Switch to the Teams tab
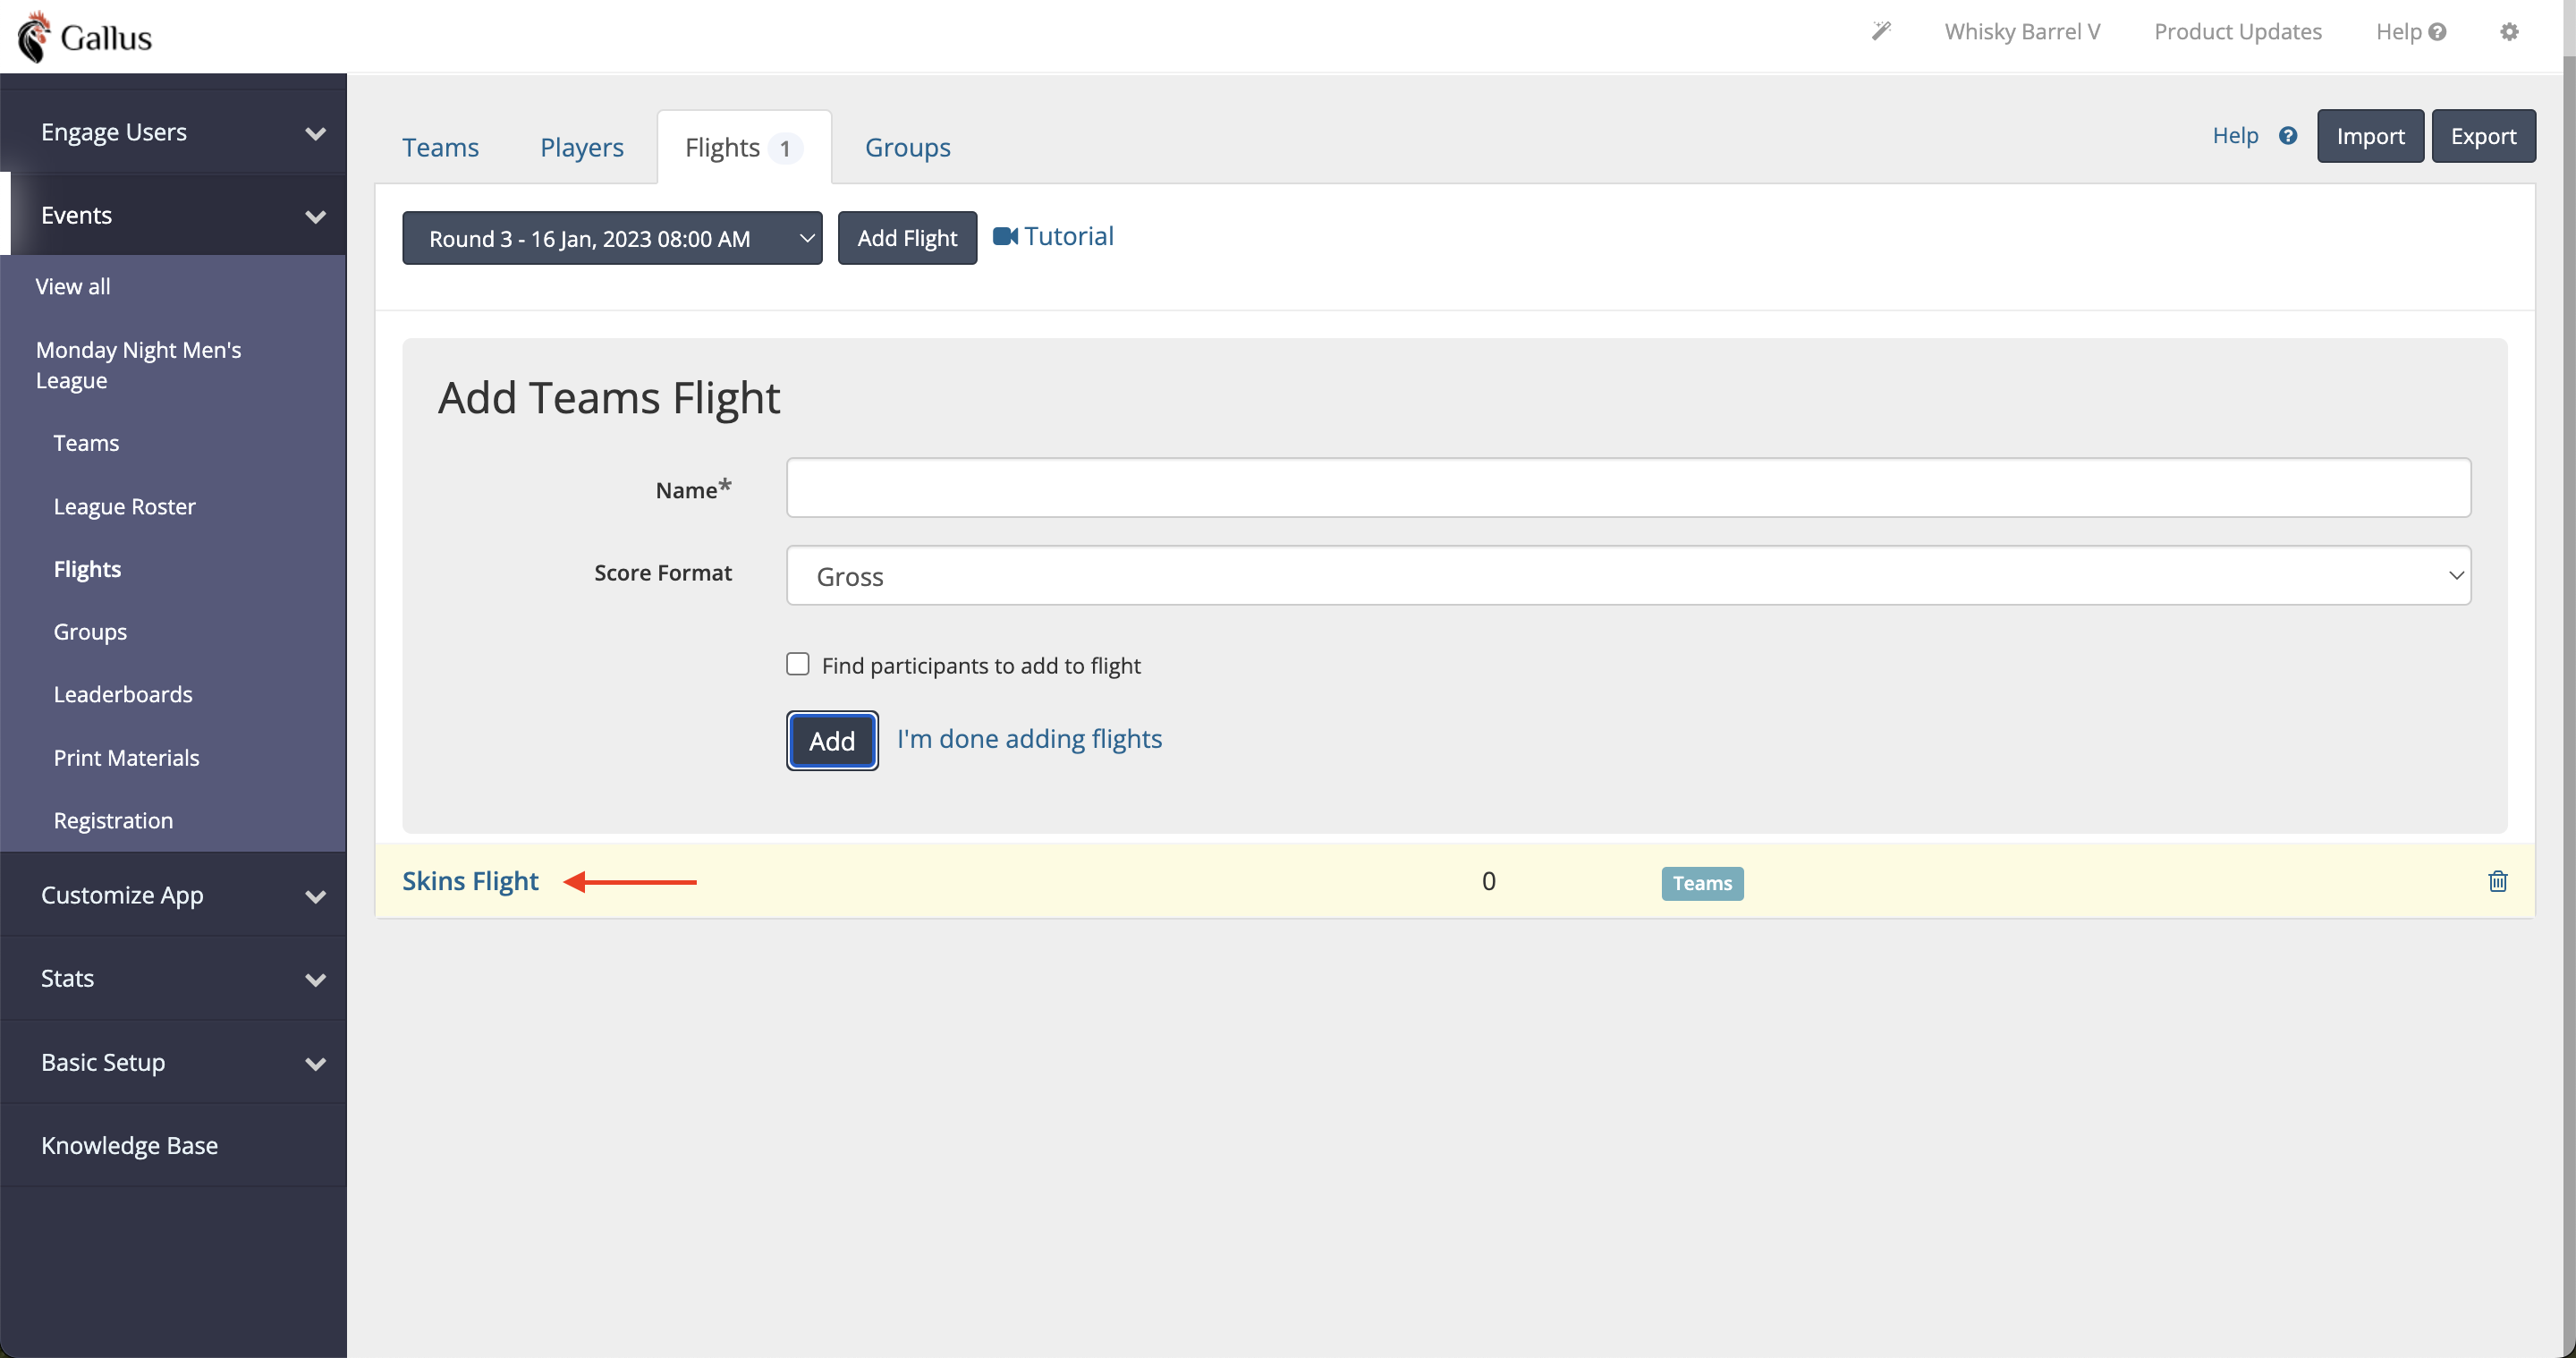Image resolution: width=2576 pixels, height=1358 pixels. tap(440, 147)
